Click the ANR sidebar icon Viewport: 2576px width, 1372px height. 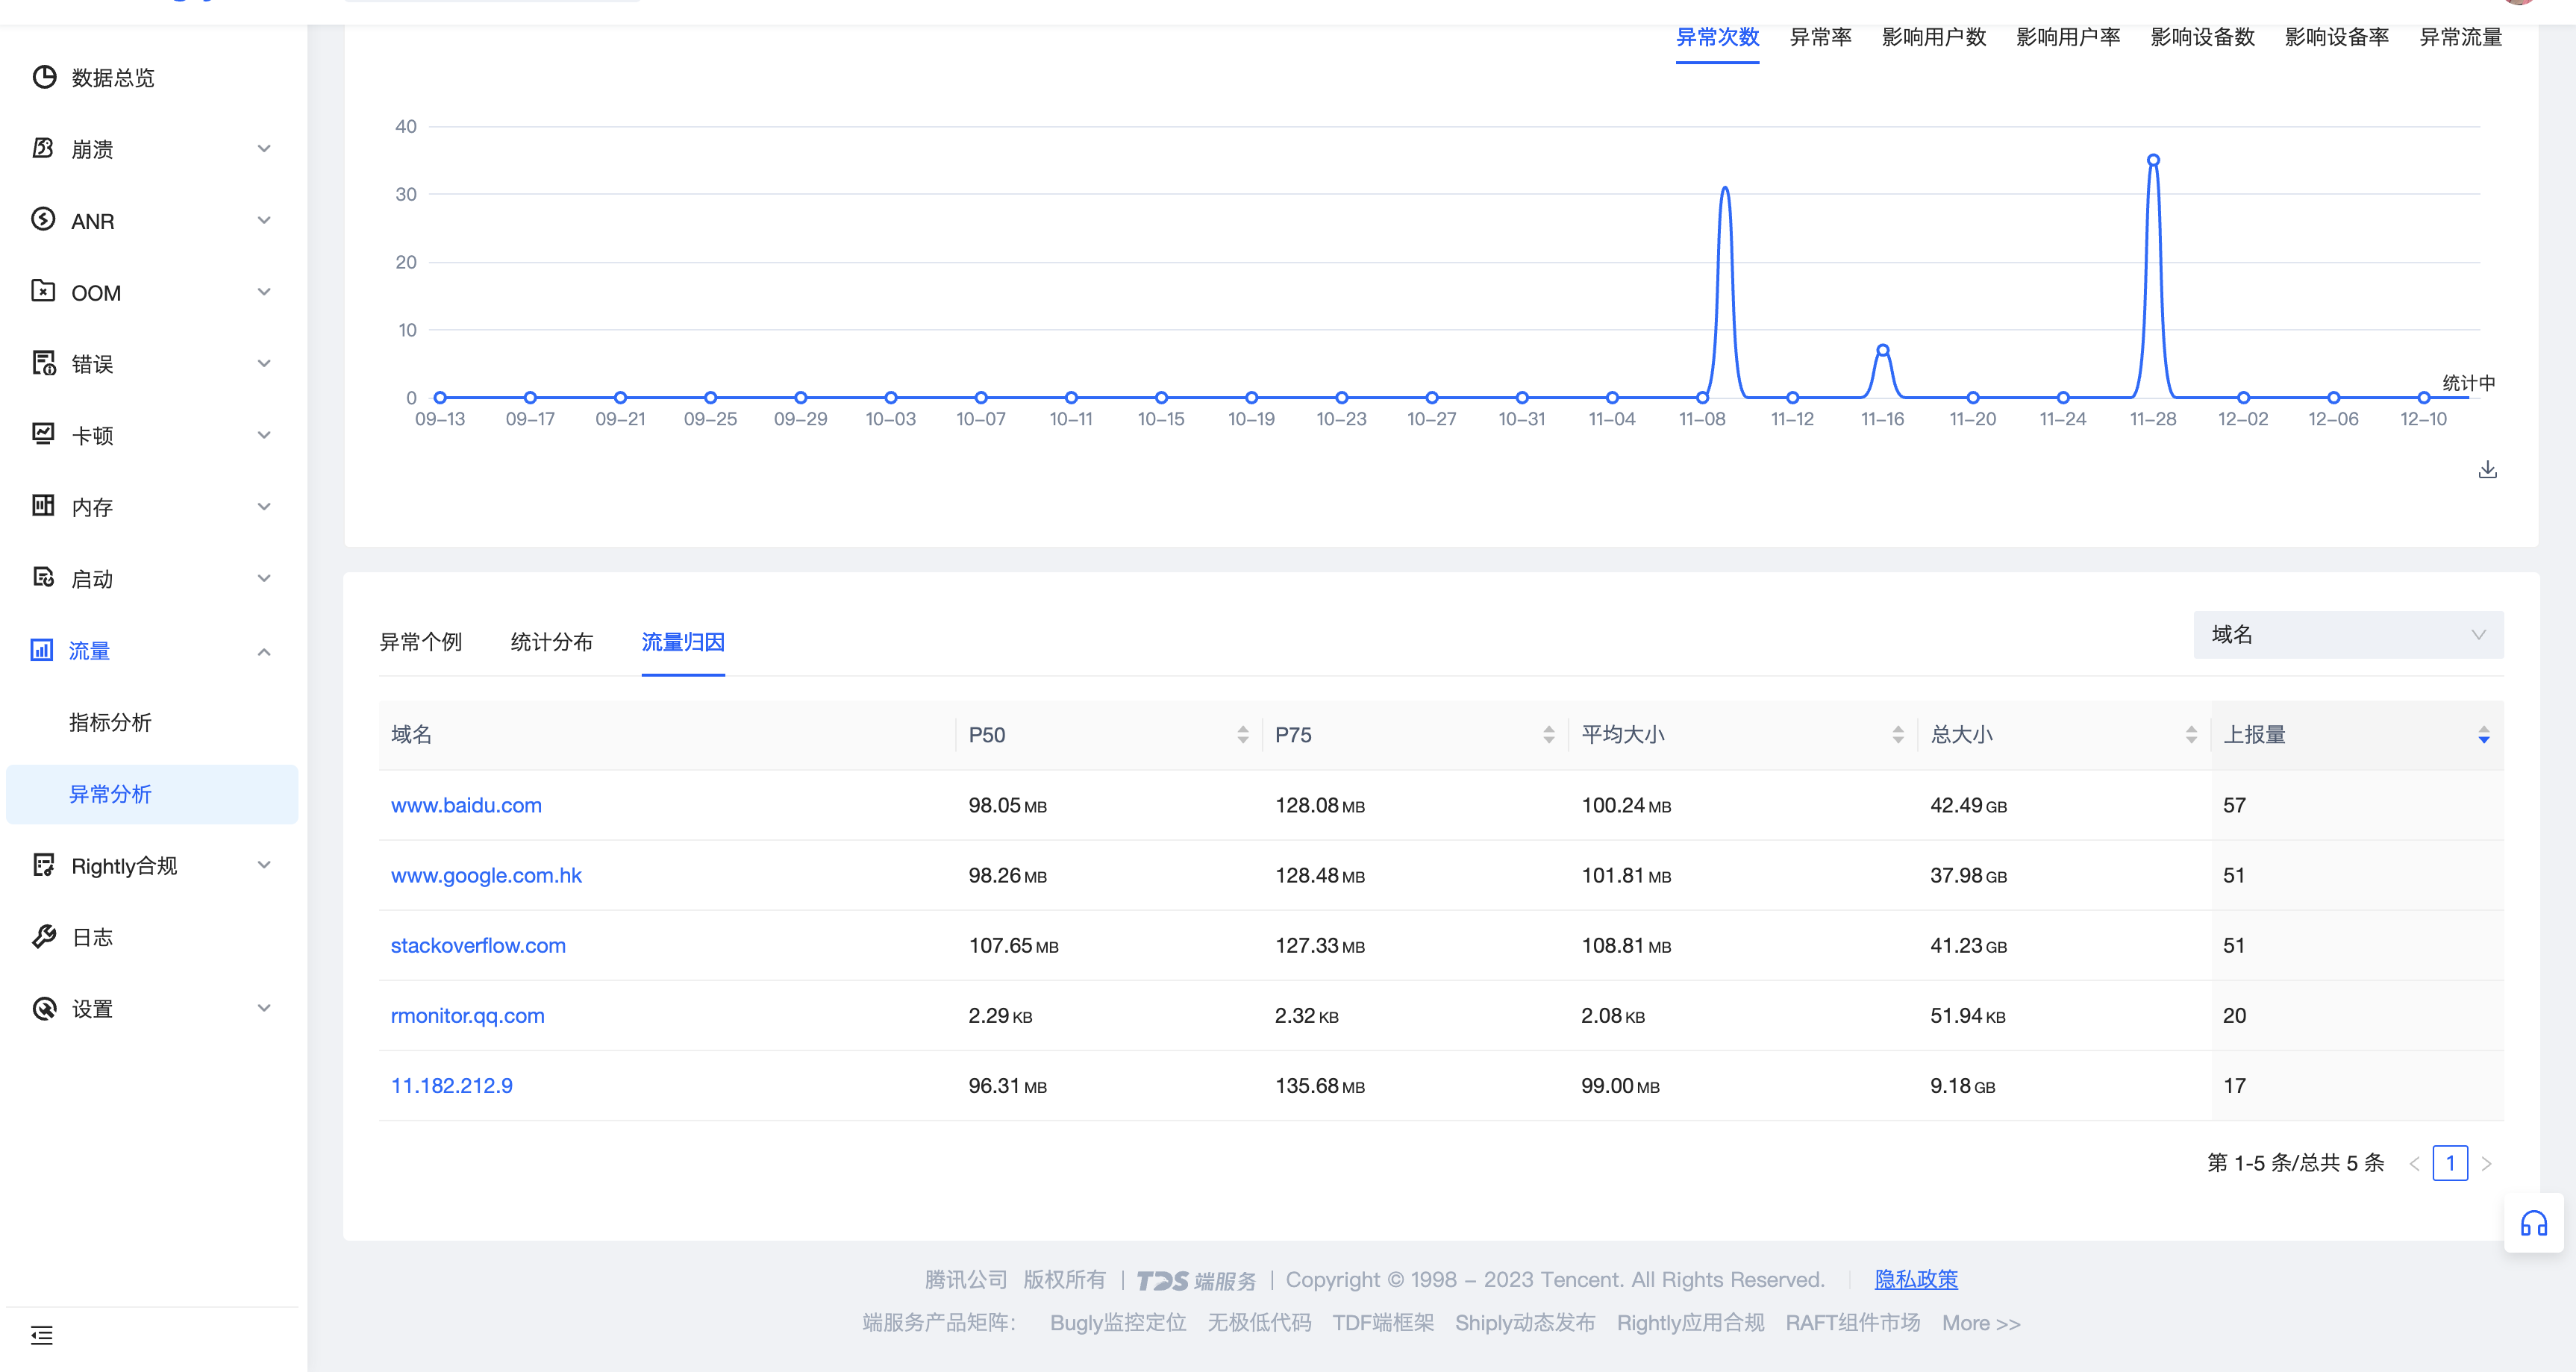tap(43, 220)
